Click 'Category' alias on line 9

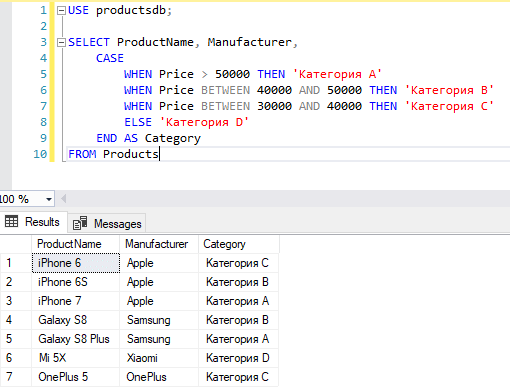pyautogui.click(x=173, y=138)
